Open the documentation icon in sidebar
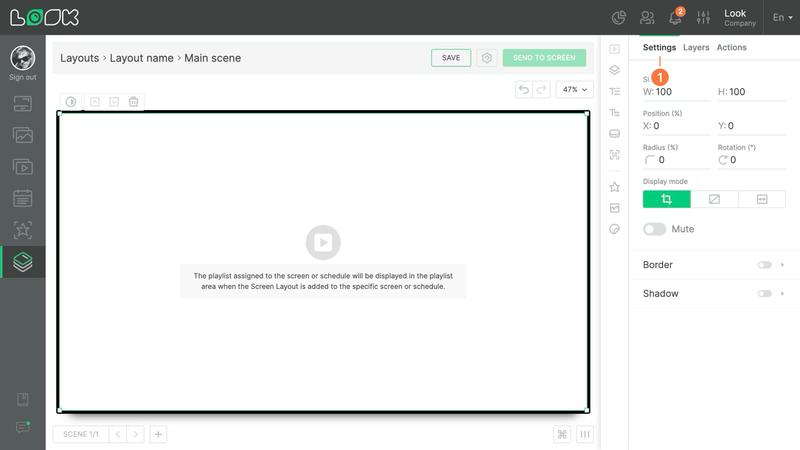The width and height of the screenshot is (800, 450). 22,399
